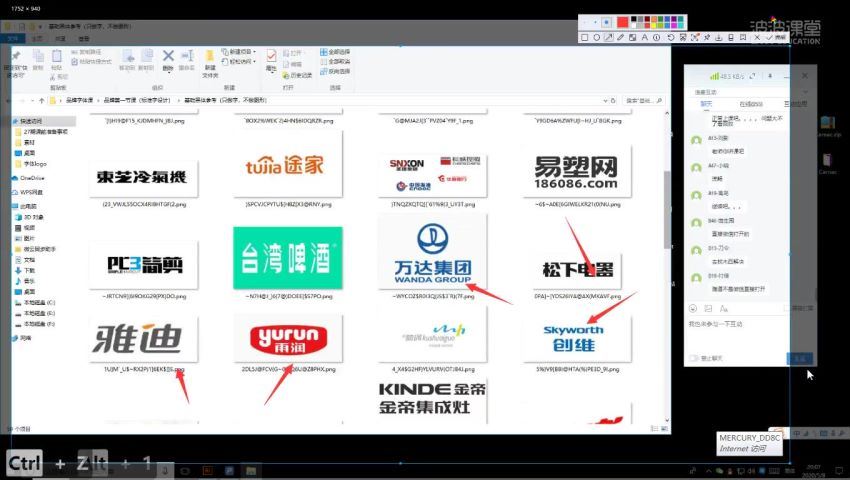Image resolution: width=850 pixels, height=480 pixels.
Task: Switch to the Home ribbon tab
Action: tap(37, 39)
